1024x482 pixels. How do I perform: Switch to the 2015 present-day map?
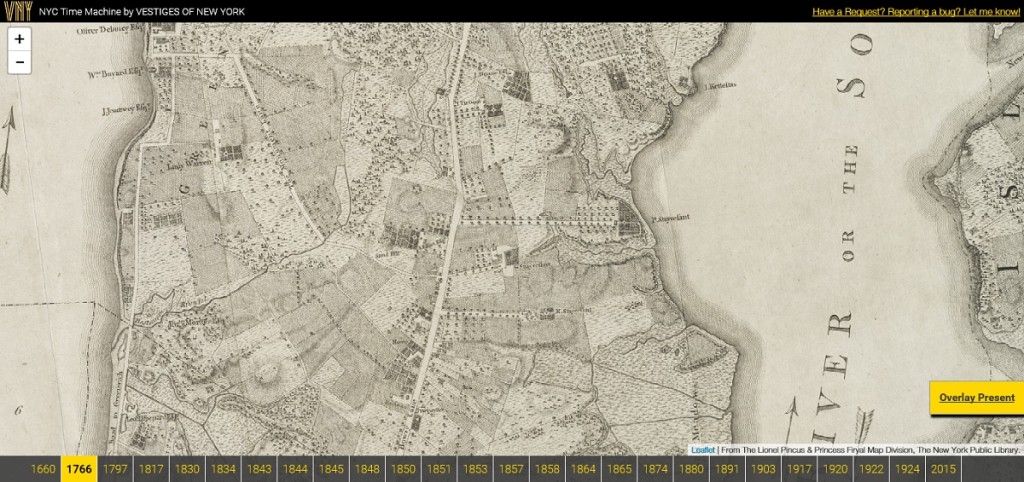[943, 469]
